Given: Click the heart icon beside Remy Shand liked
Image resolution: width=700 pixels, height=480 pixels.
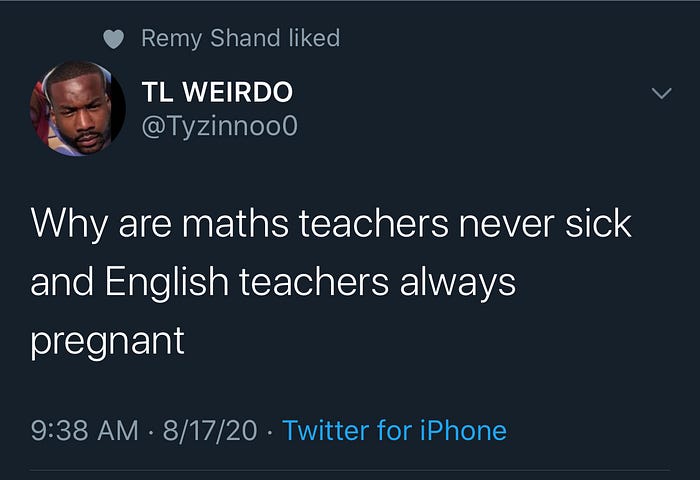Looking at the screenshot, I should pos(113,39).
